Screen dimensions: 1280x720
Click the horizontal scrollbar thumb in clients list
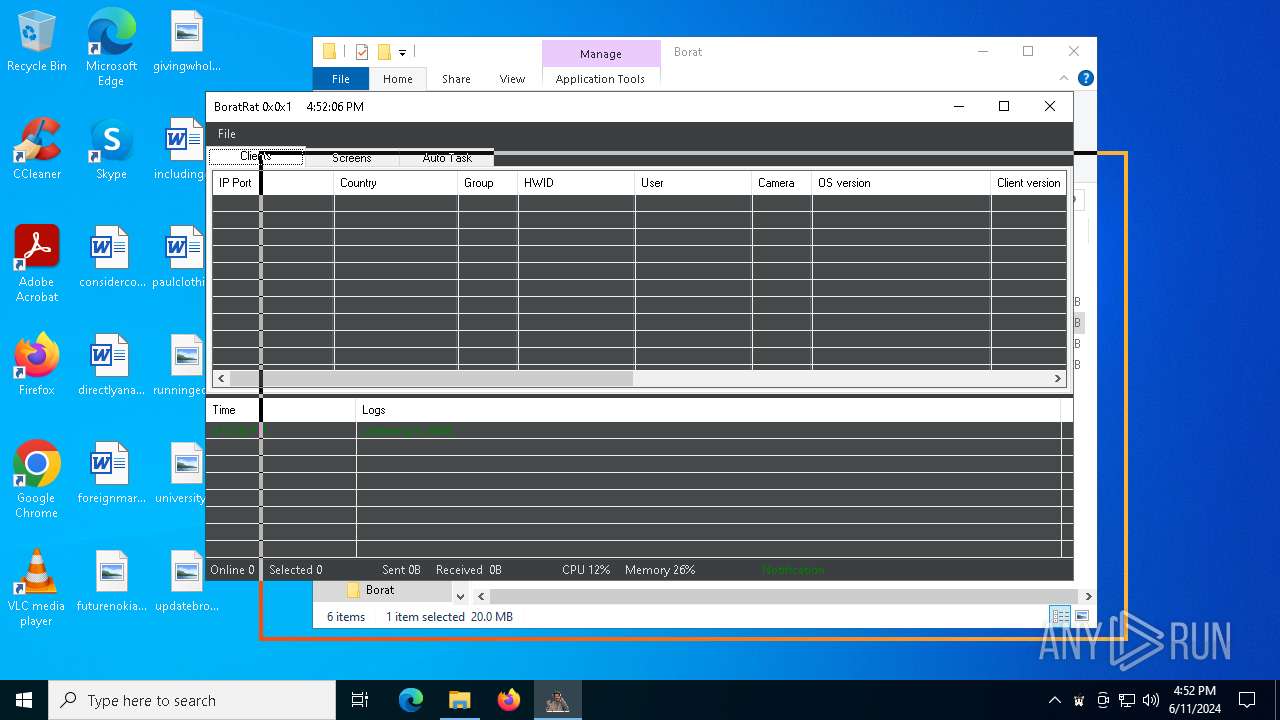[431, 379]
